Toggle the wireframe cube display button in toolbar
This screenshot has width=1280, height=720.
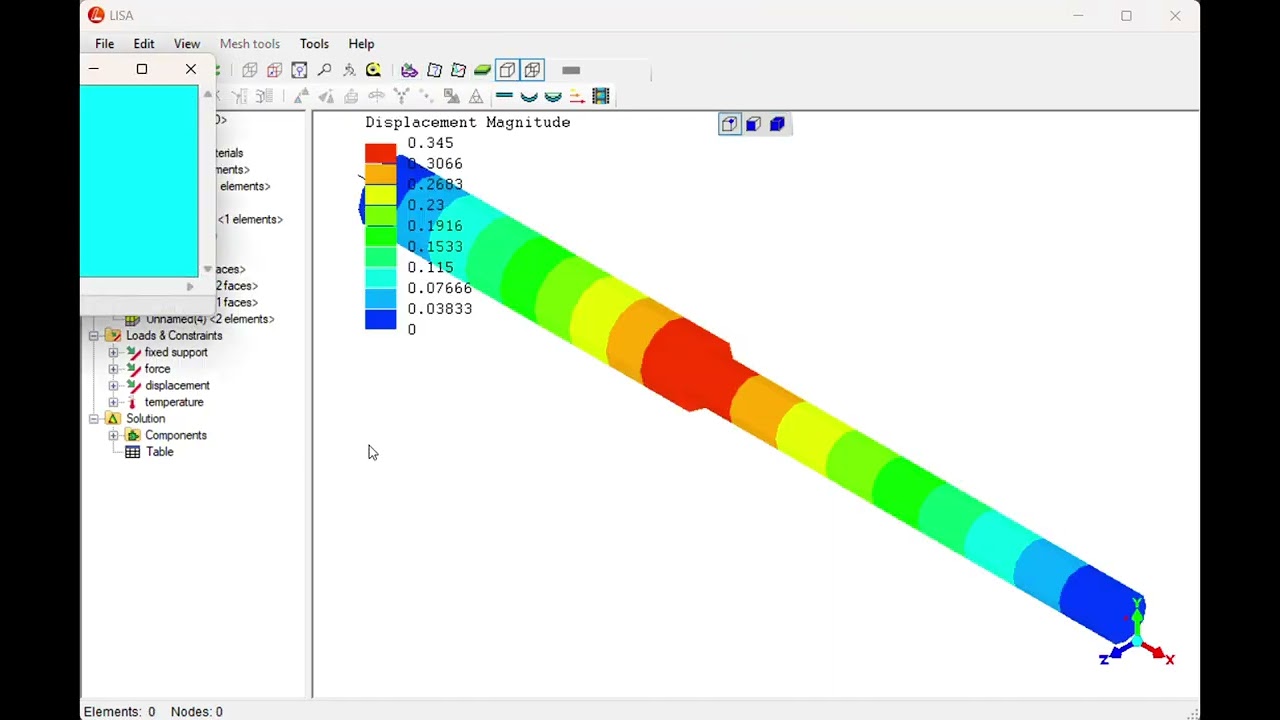click(x=532, y=70)
